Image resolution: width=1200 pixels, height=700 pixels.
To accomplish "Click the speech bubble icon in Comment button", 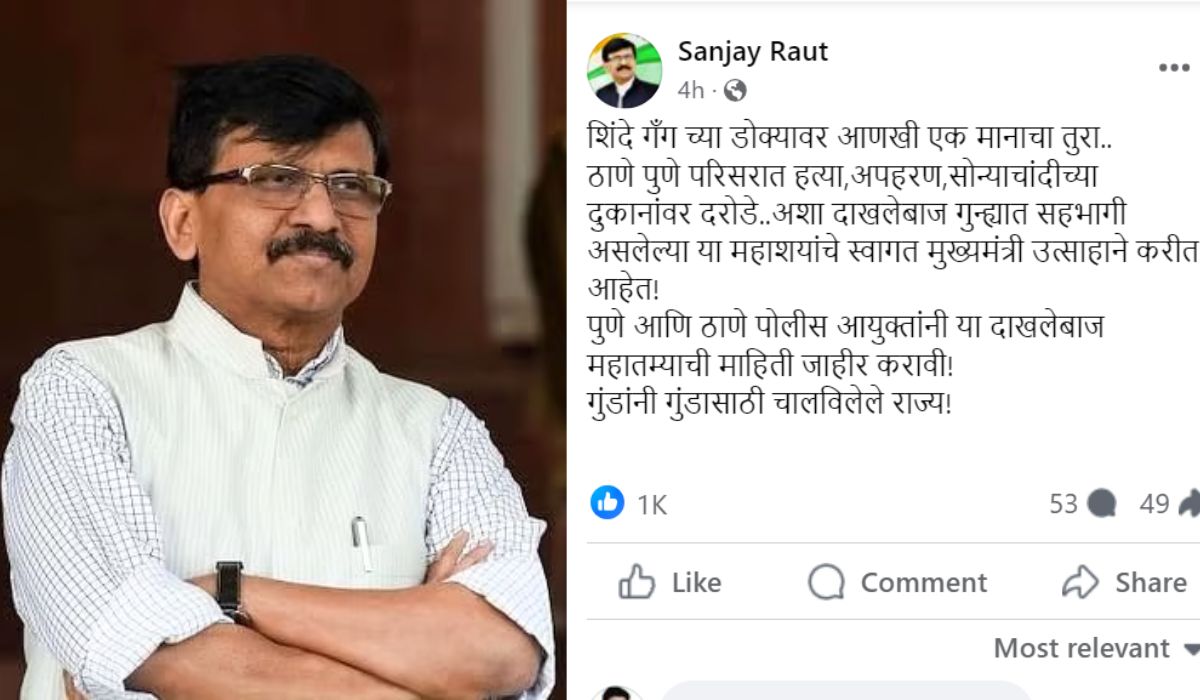I will pos(826,582).
